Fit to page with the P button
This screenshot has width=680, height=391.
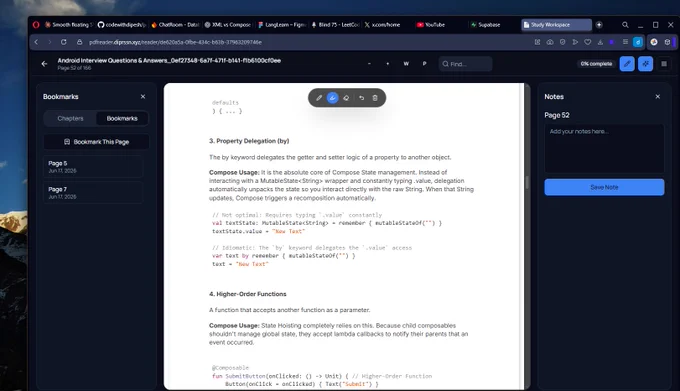[424, 64]
